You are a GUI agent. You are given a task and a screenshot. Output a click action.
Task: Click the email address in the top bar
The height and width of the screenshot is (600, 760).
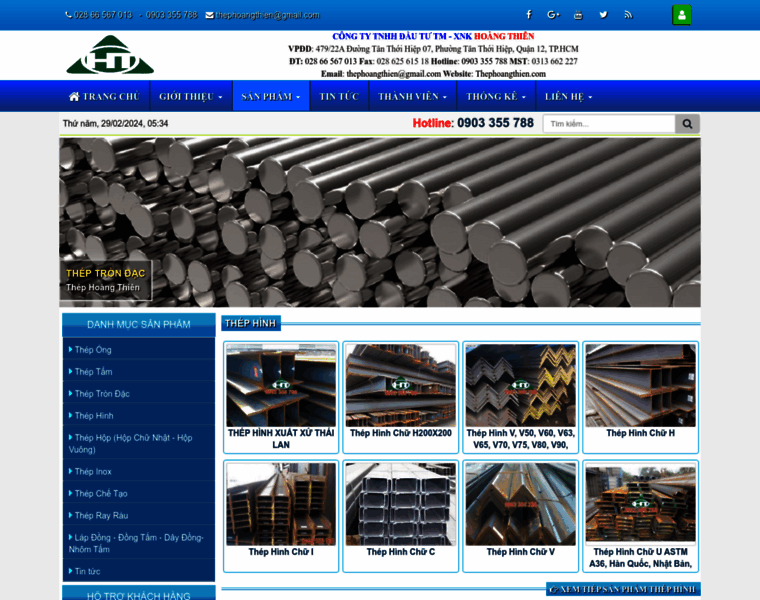pos(268,15)
